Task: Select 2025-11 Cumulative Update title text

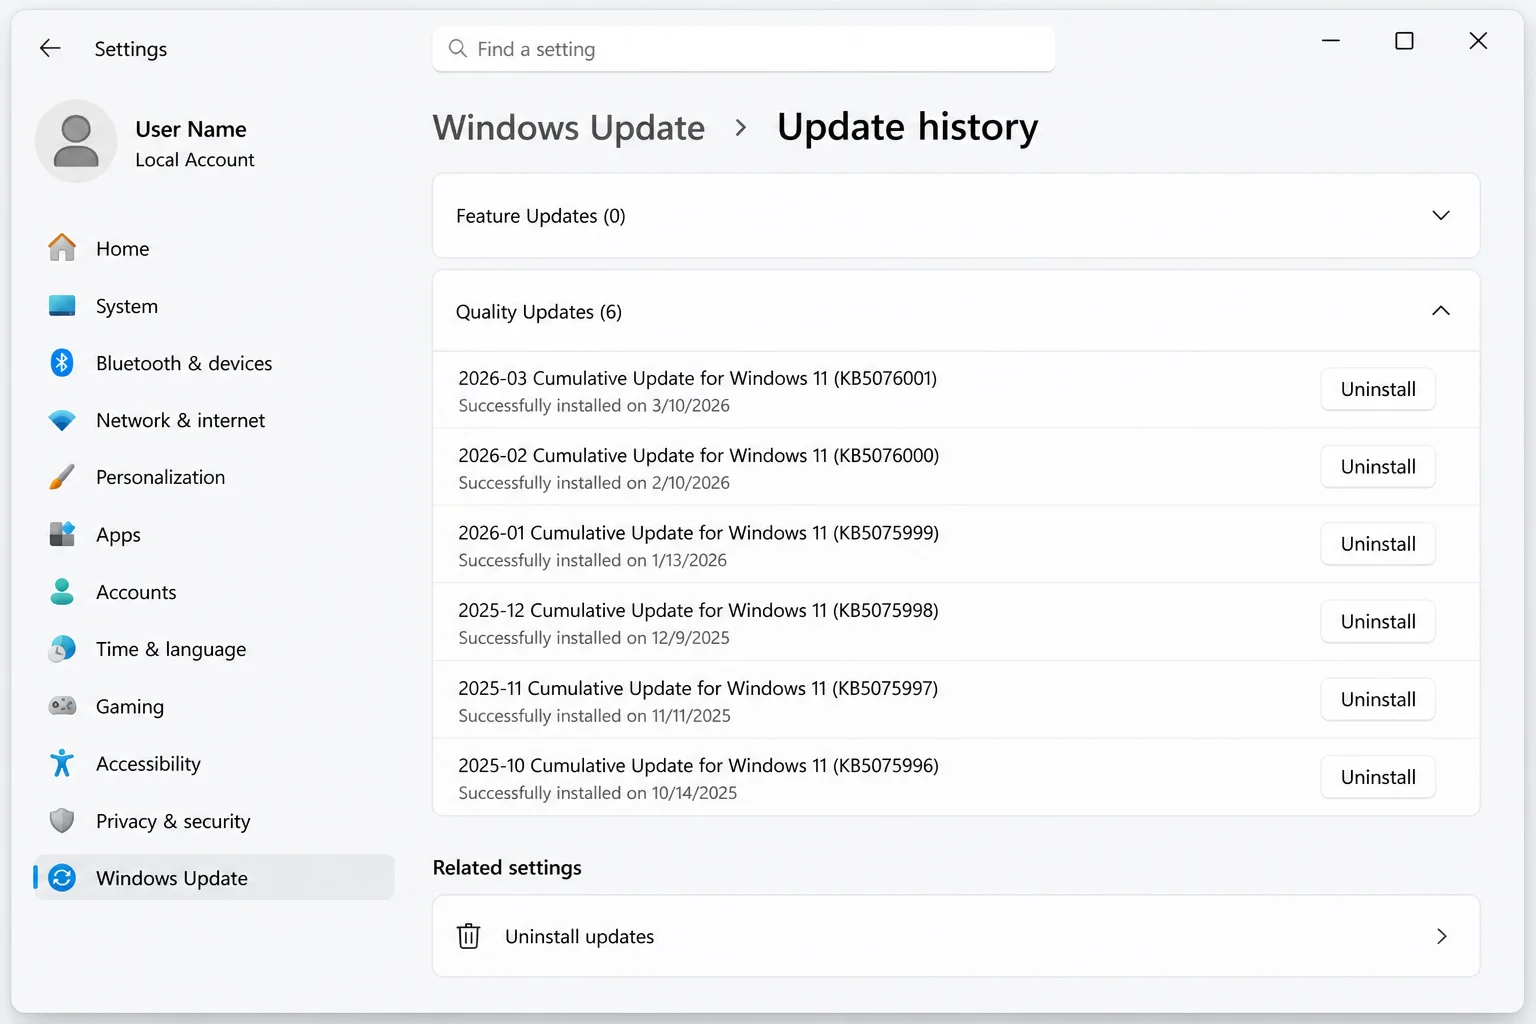Action: (698, 688)
